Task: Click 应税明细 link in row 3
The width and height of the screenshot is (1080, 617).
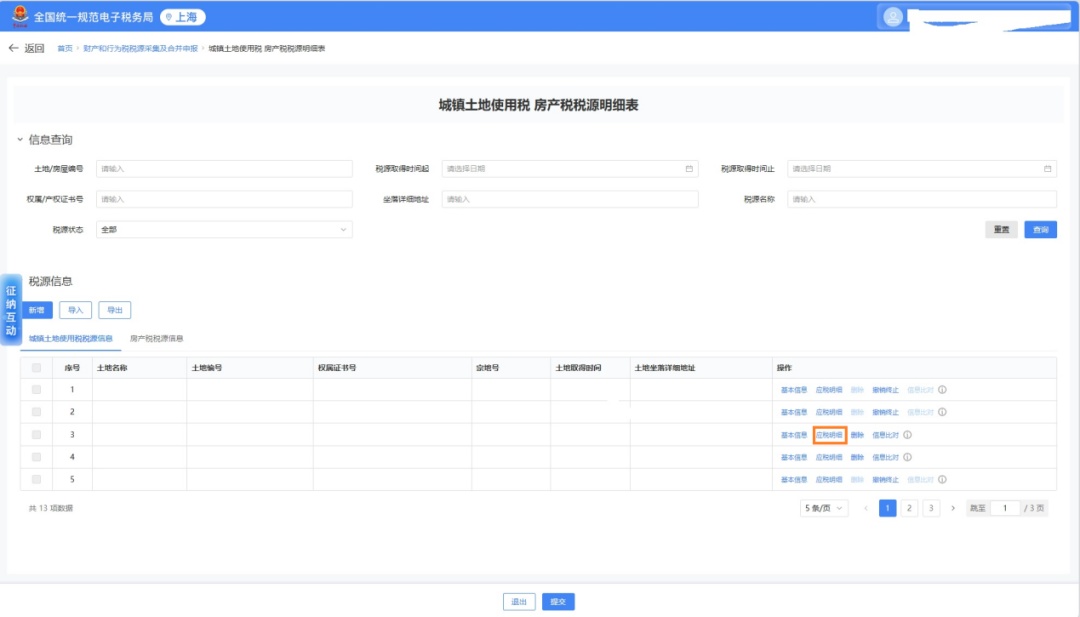Action: (x=829, y=435)
